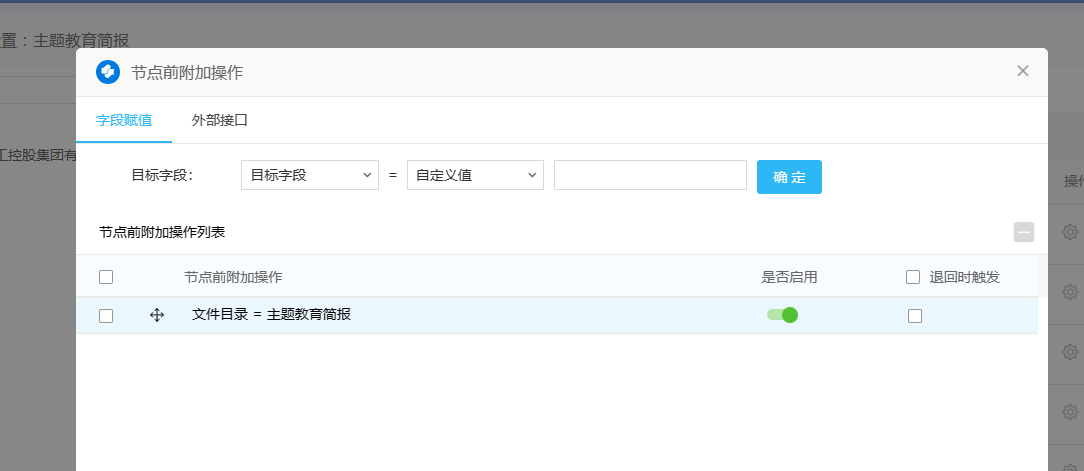Enable 退回时触发 checkbox for 文件目录 row
Screen dimensions: 1084x471
(914, 316)
